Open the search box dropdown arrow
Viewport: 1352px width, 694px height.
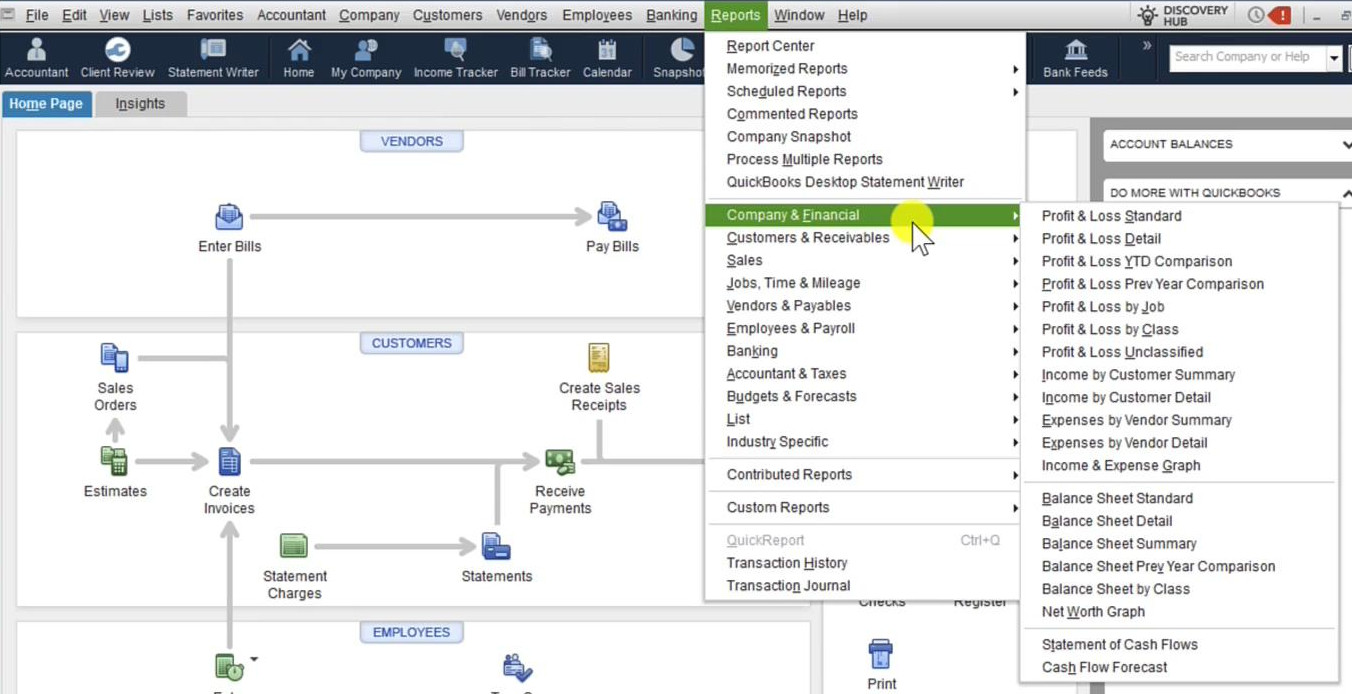1334,58
